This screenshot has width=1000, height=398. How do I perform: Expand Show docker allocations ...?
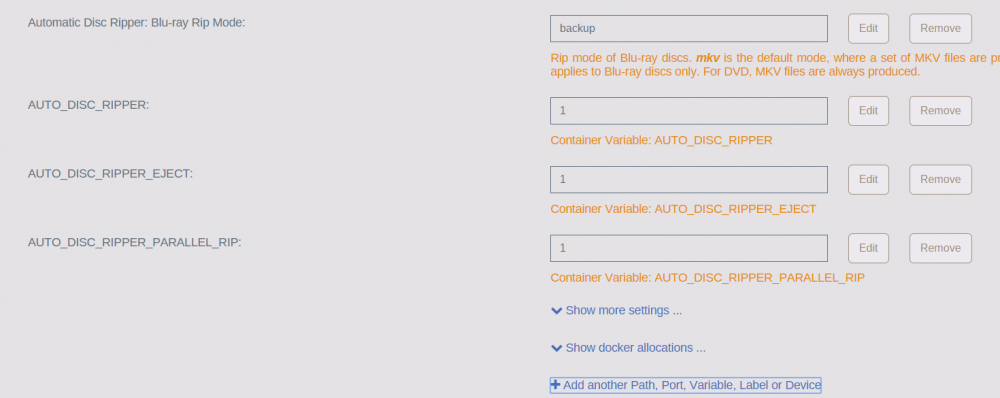point(628,348)
